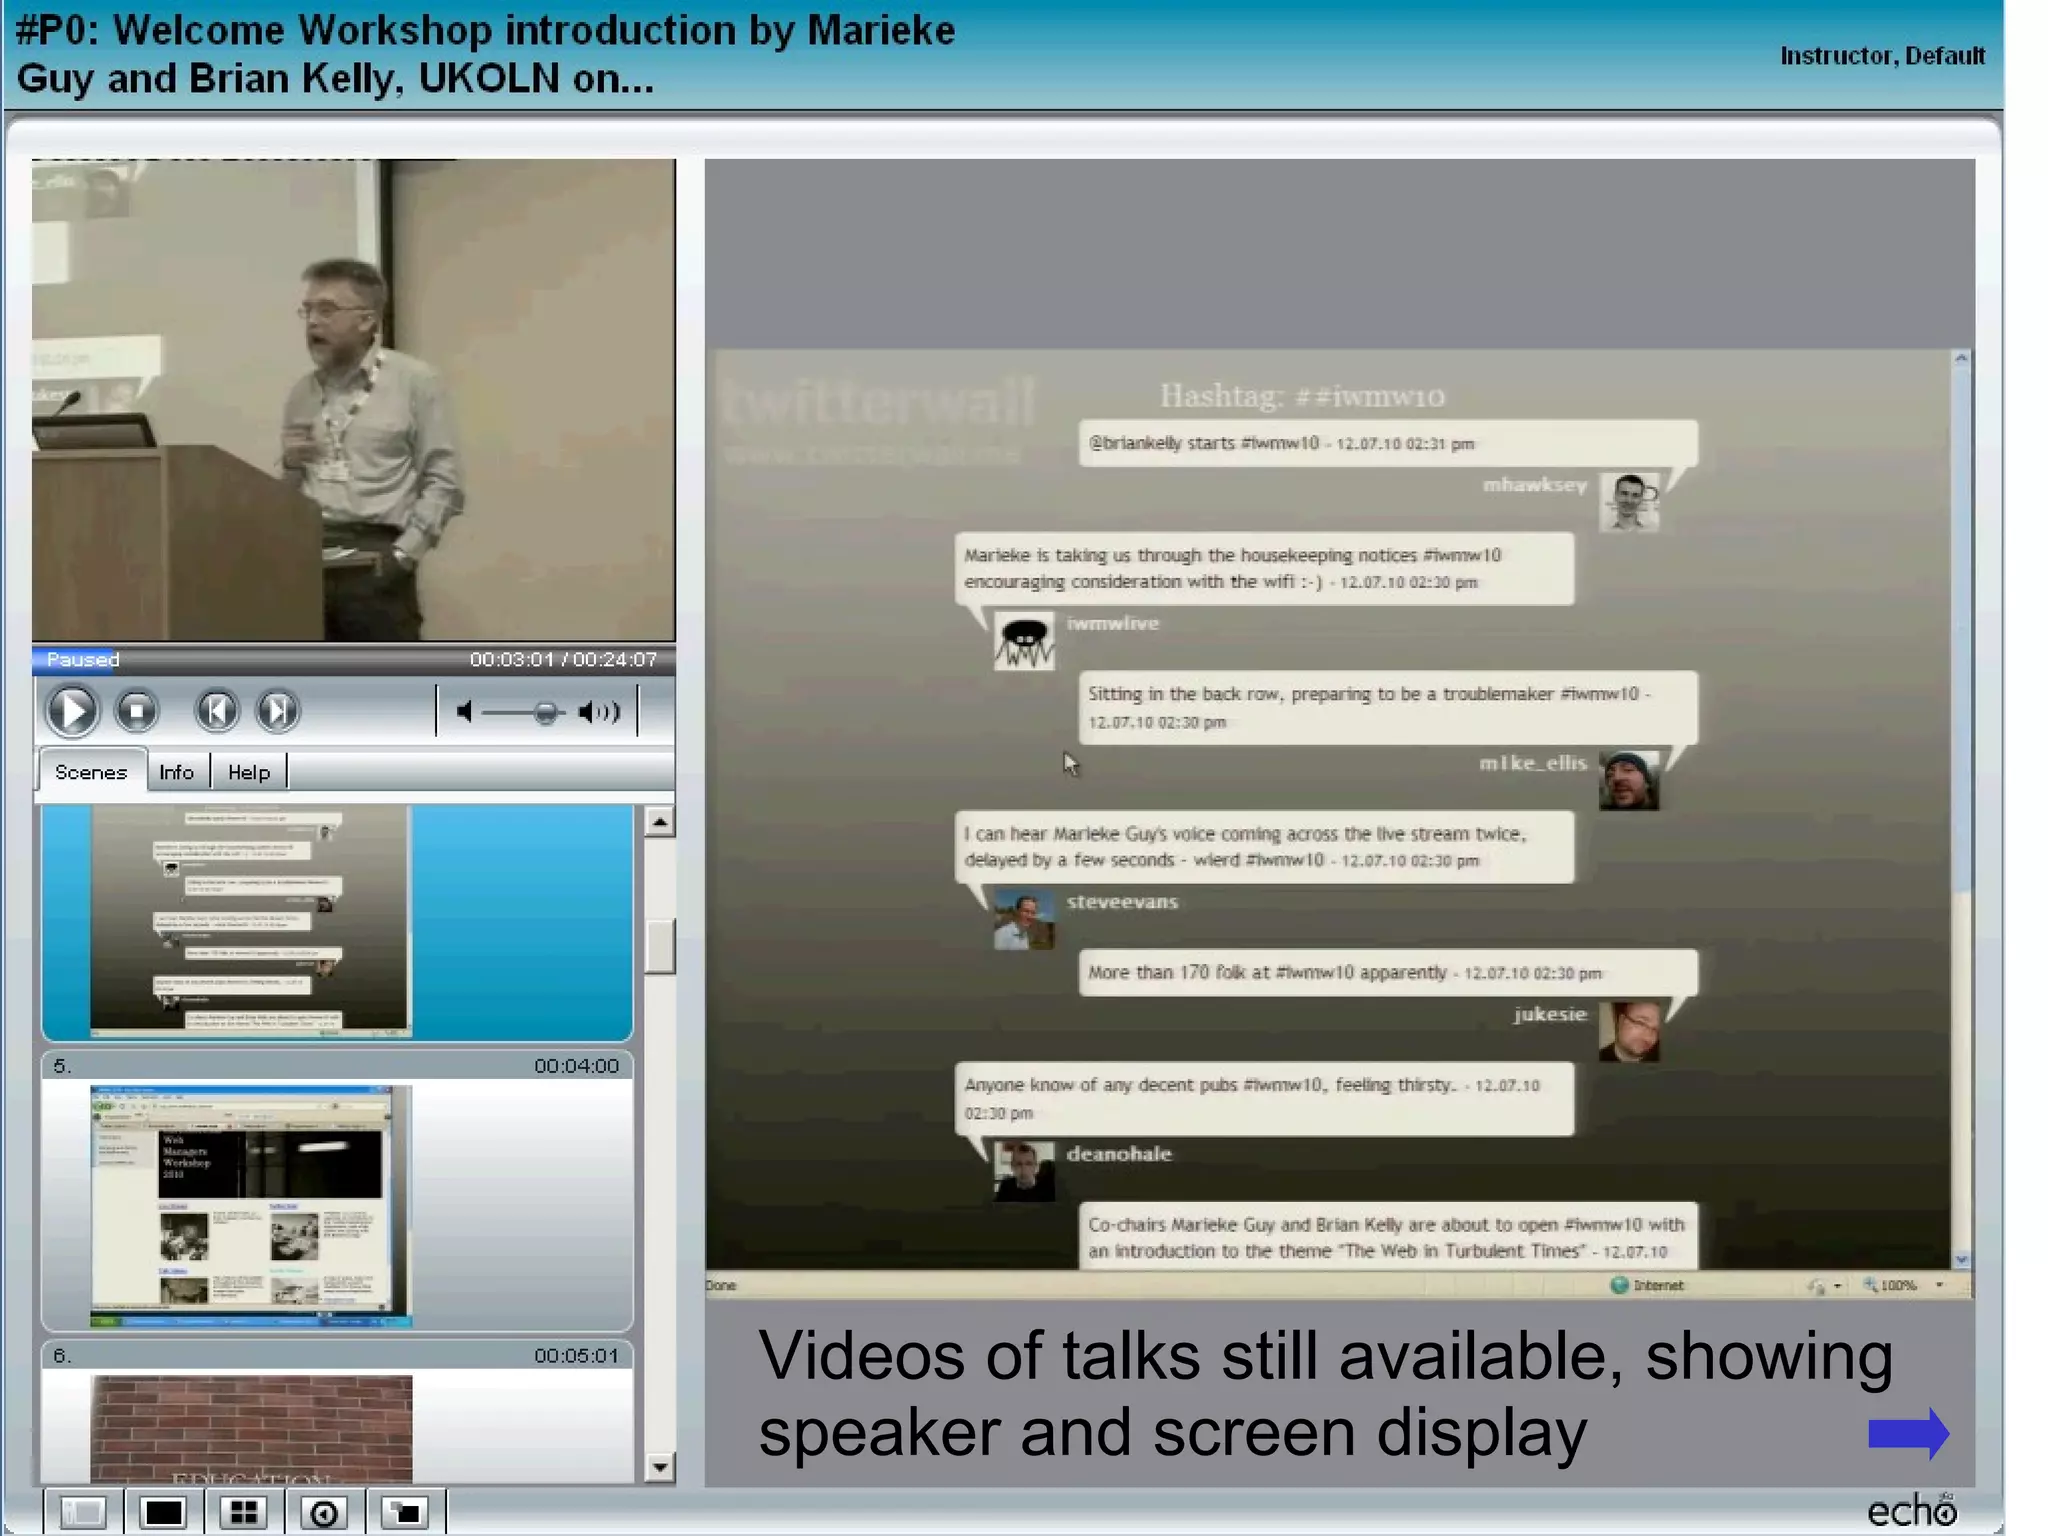Screen dimensions: 2048x1536
Task: Click the twitterwall page scroll-down arrow
Action: (1961, 1260)
